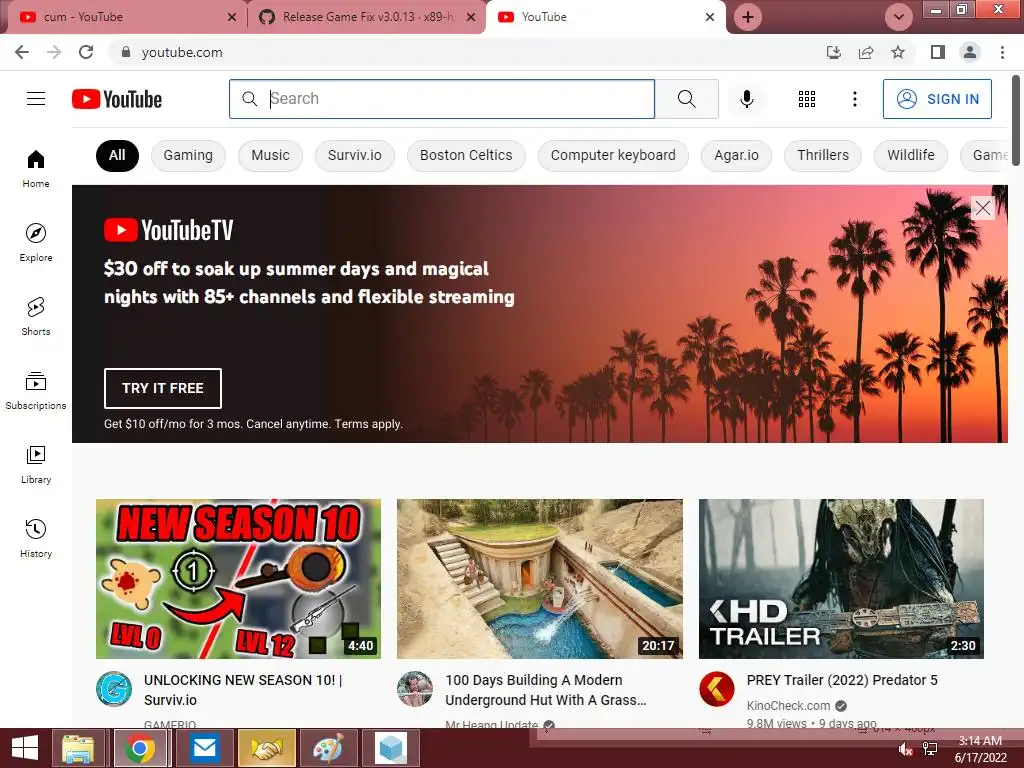Viewport: 1024px width, 768px height.
Task: Play the underground hut thumbnail
Action: tap(540, 579)
